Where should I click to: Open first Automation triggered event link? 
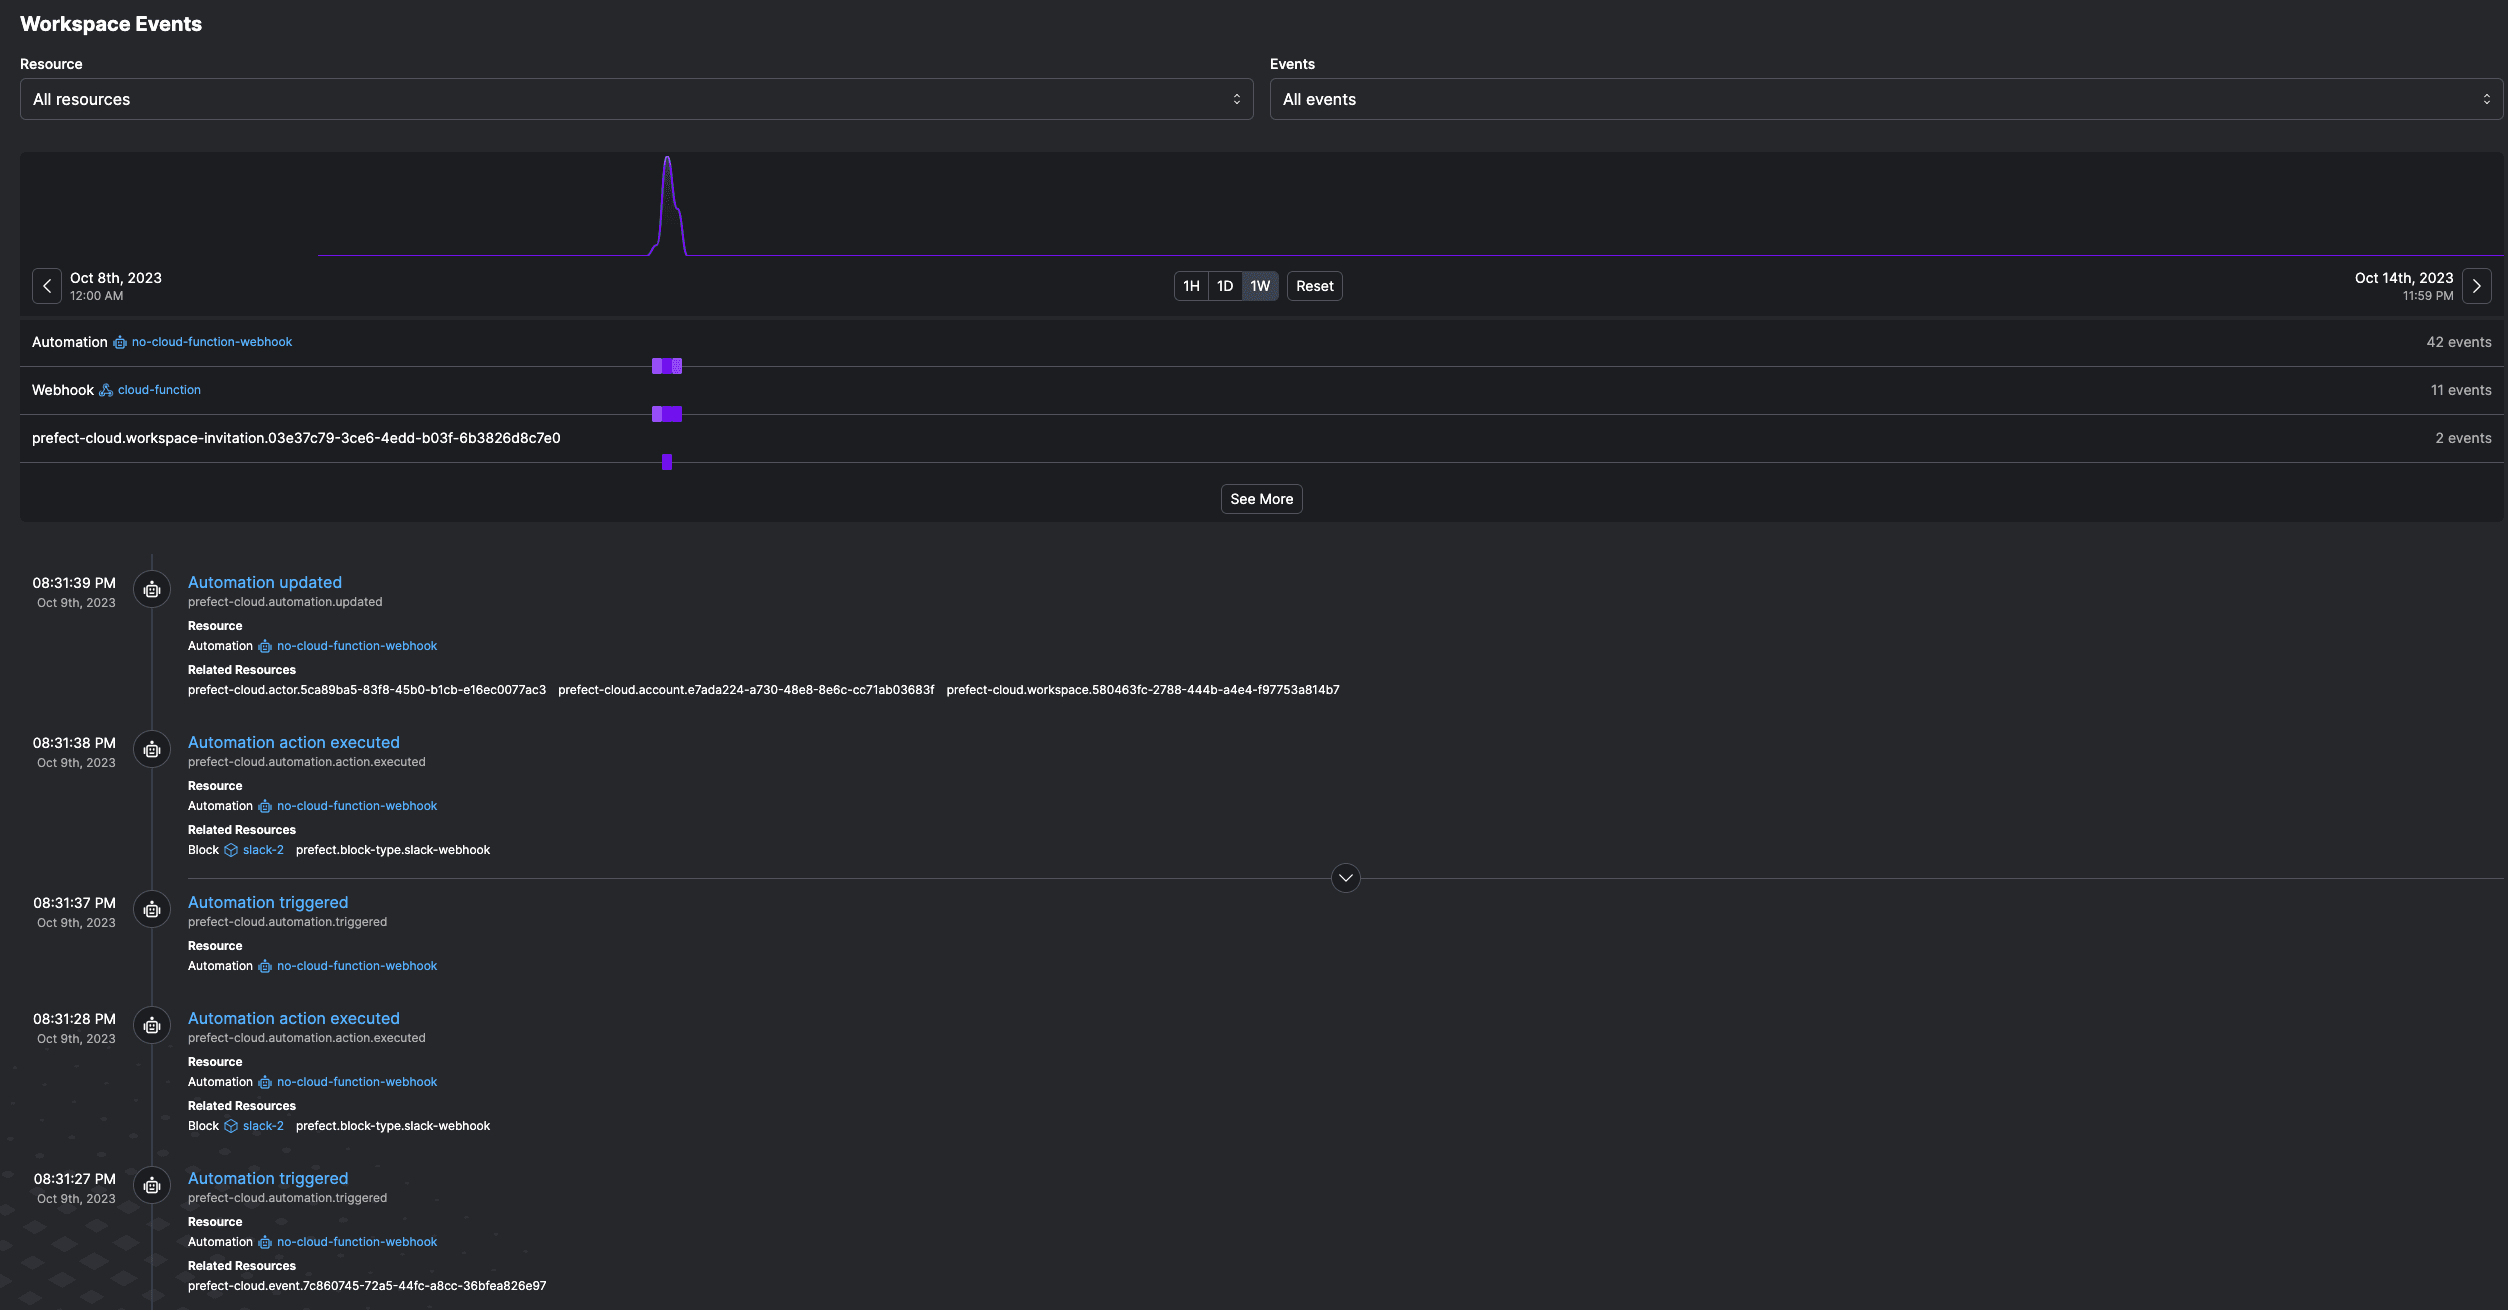tap(268, 902)
